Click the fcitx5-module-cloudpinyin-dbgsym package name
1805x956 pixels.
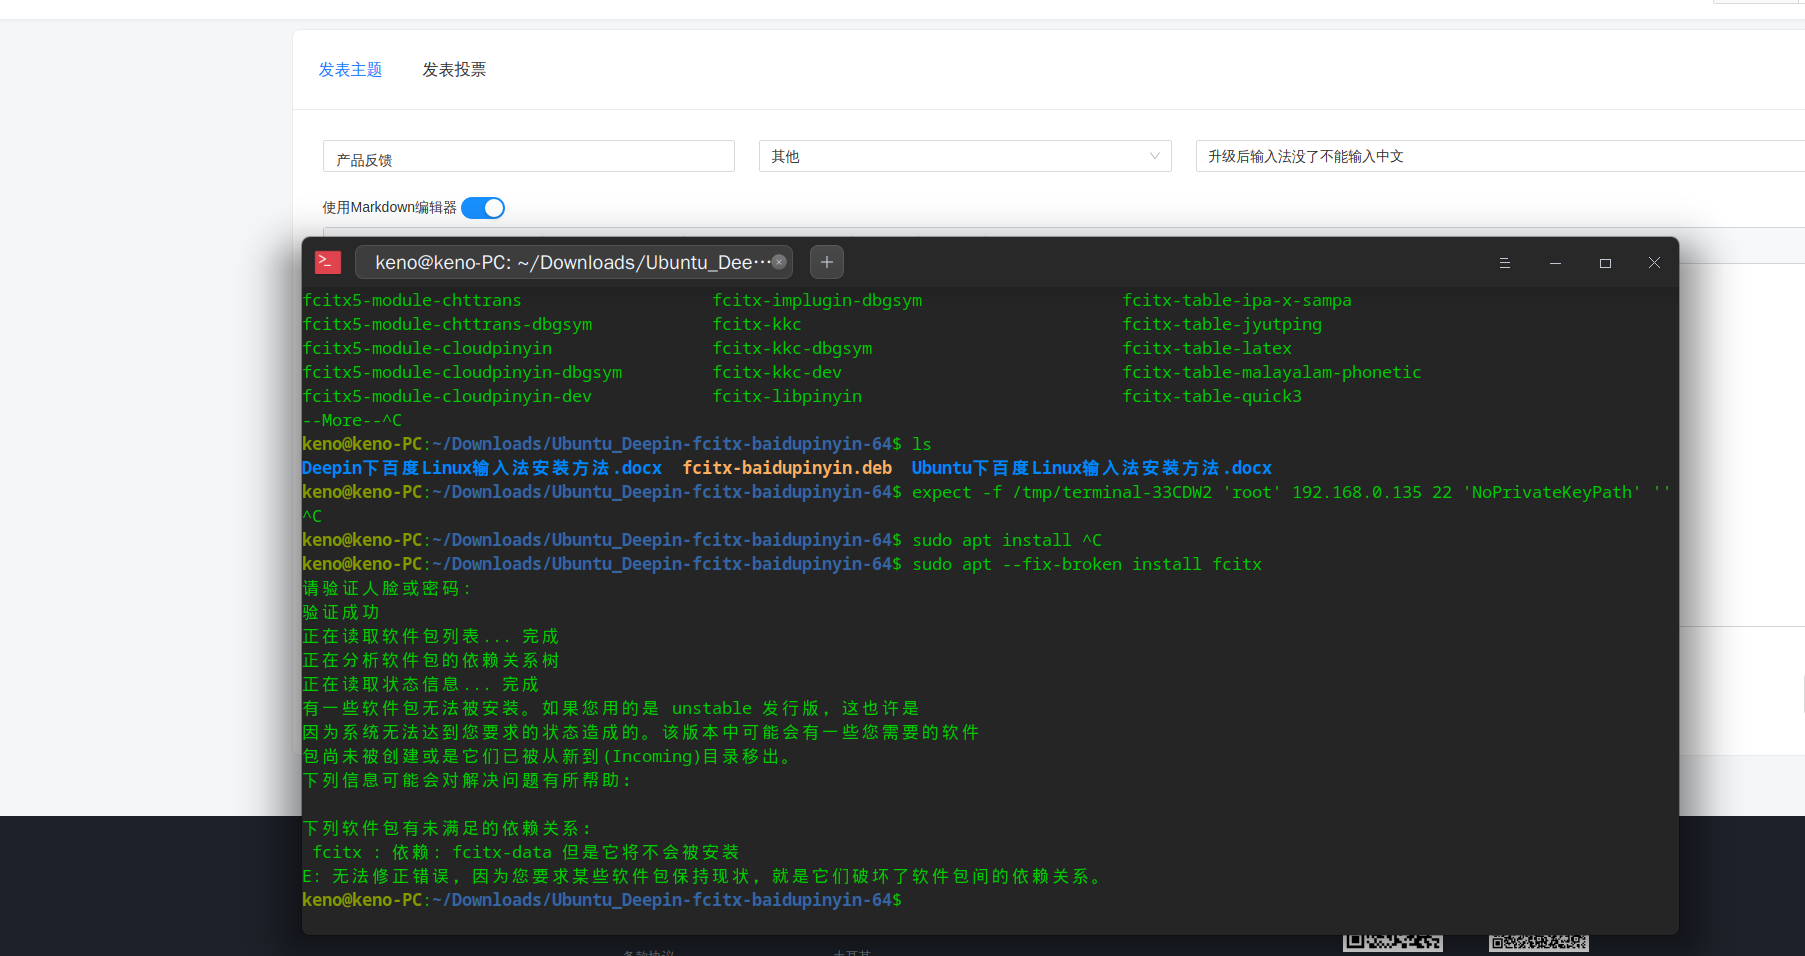click(462, 372)
